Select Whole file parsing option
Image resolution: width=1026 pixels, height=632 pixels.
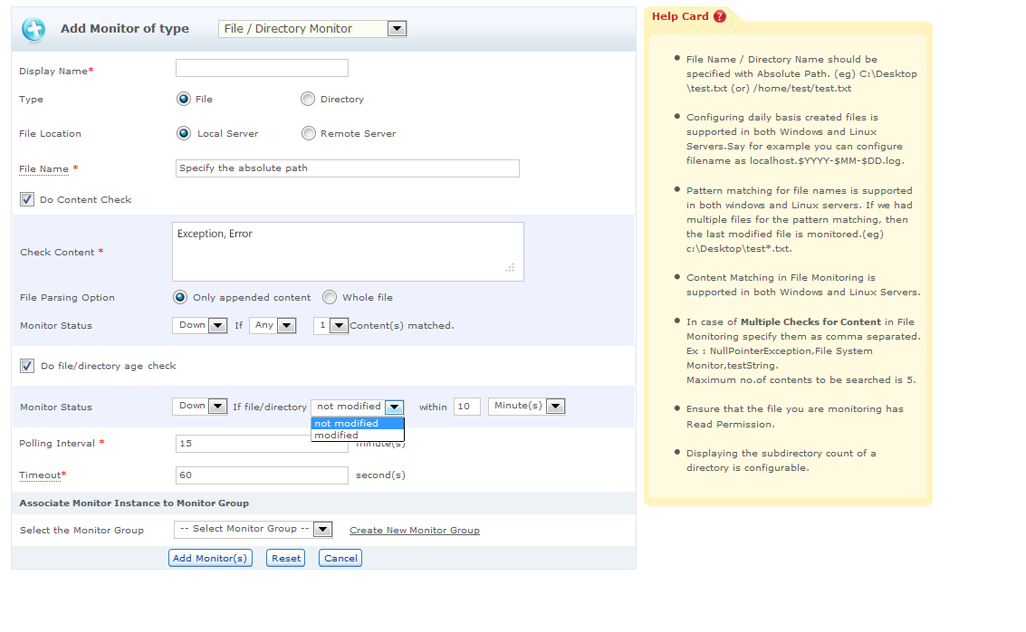[x=329, y=296]
